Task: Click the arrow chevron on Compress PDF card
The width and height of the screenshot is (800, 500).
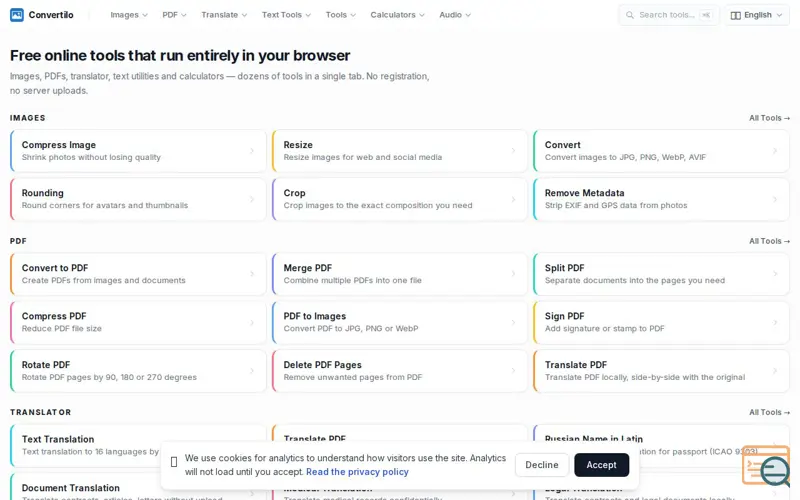Action: [252, 322]
